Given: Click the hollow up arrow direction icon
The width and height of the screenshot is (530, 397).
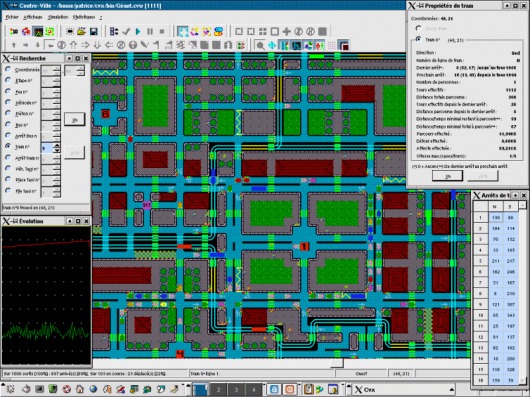Looking at the screenshot, I should tap(73, 45).
